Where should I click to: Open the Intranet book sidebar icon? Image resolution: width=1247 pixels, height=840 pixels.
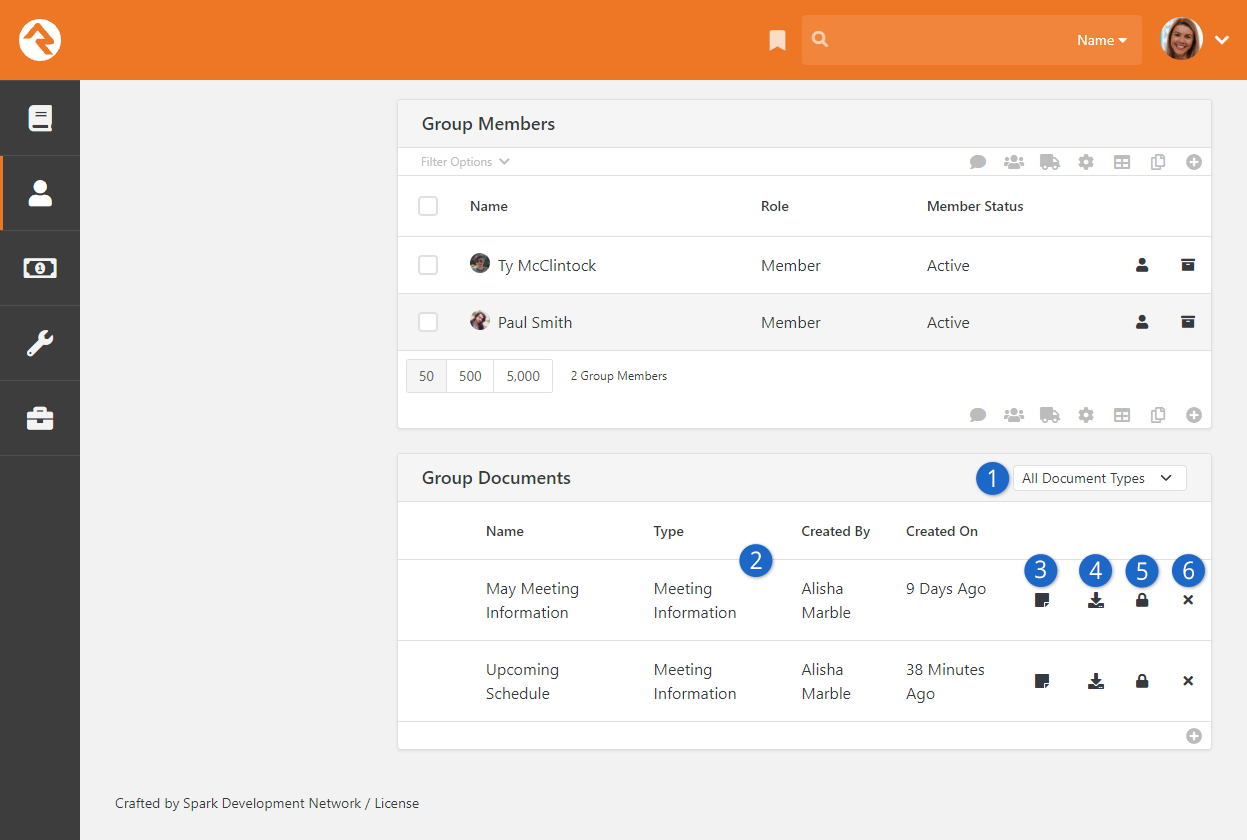pyautogui.click(x=40, y=118)
